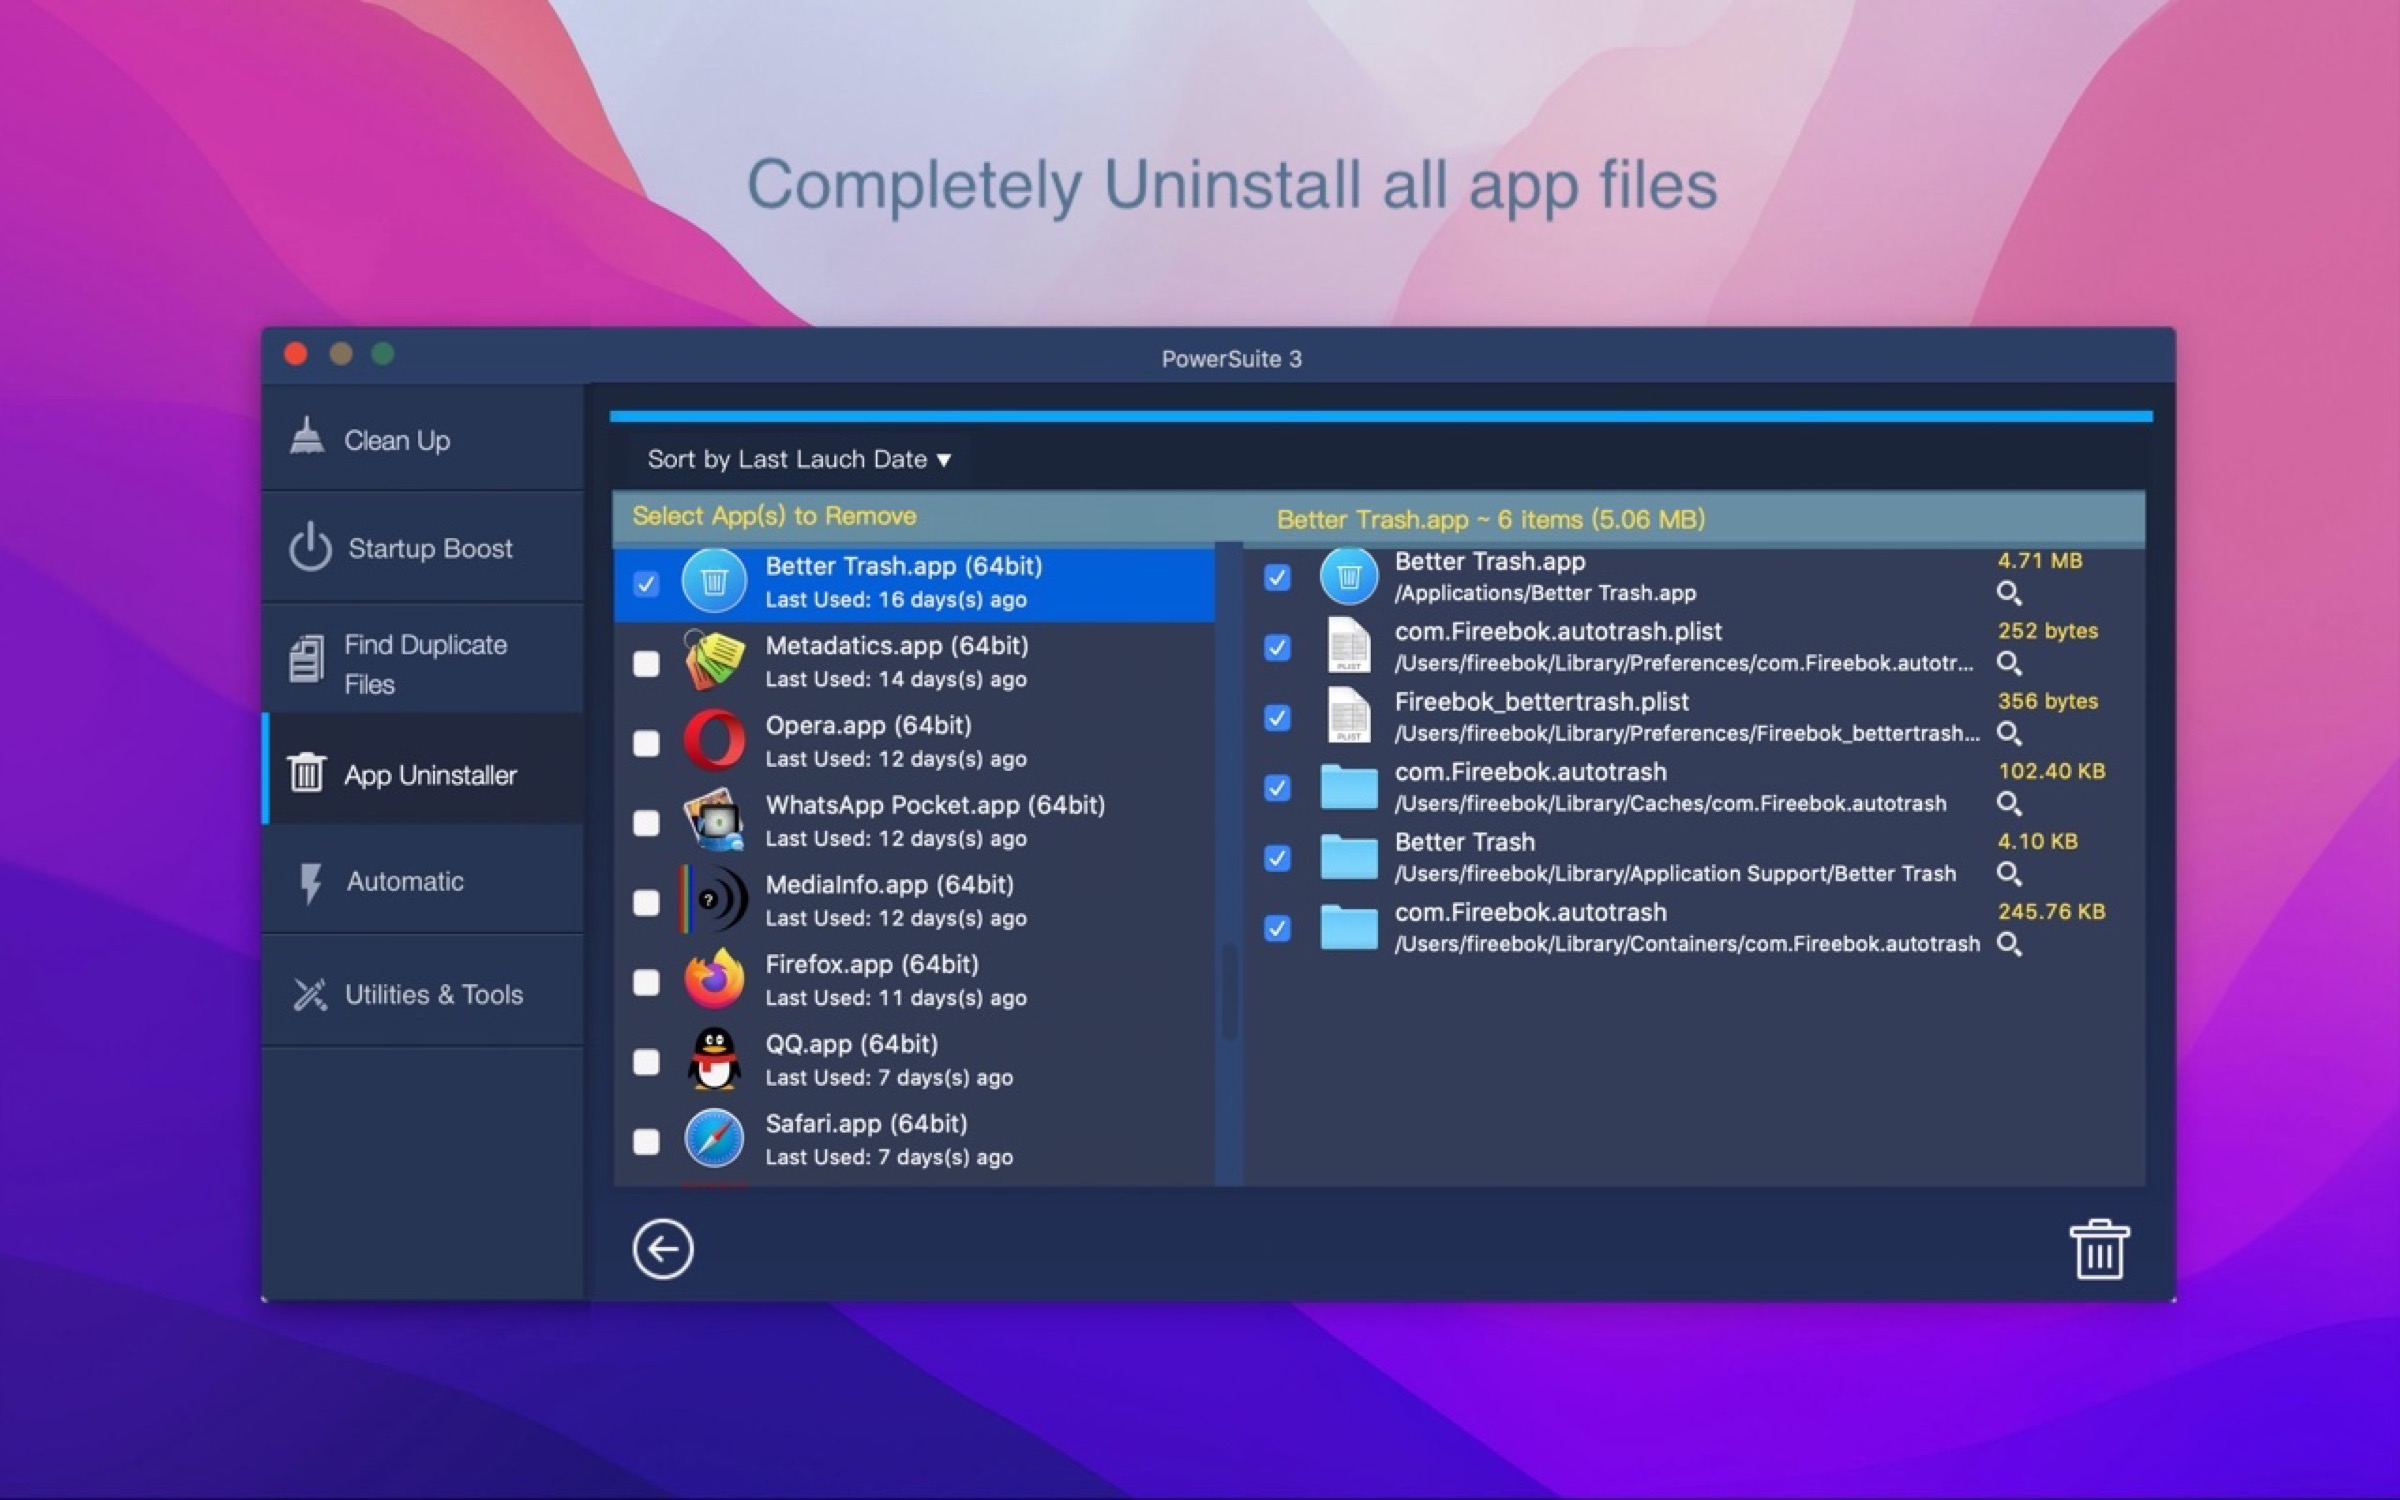2400x1500 pixels.
Task: Click the Opera app icon
Action: pos(714,740)
